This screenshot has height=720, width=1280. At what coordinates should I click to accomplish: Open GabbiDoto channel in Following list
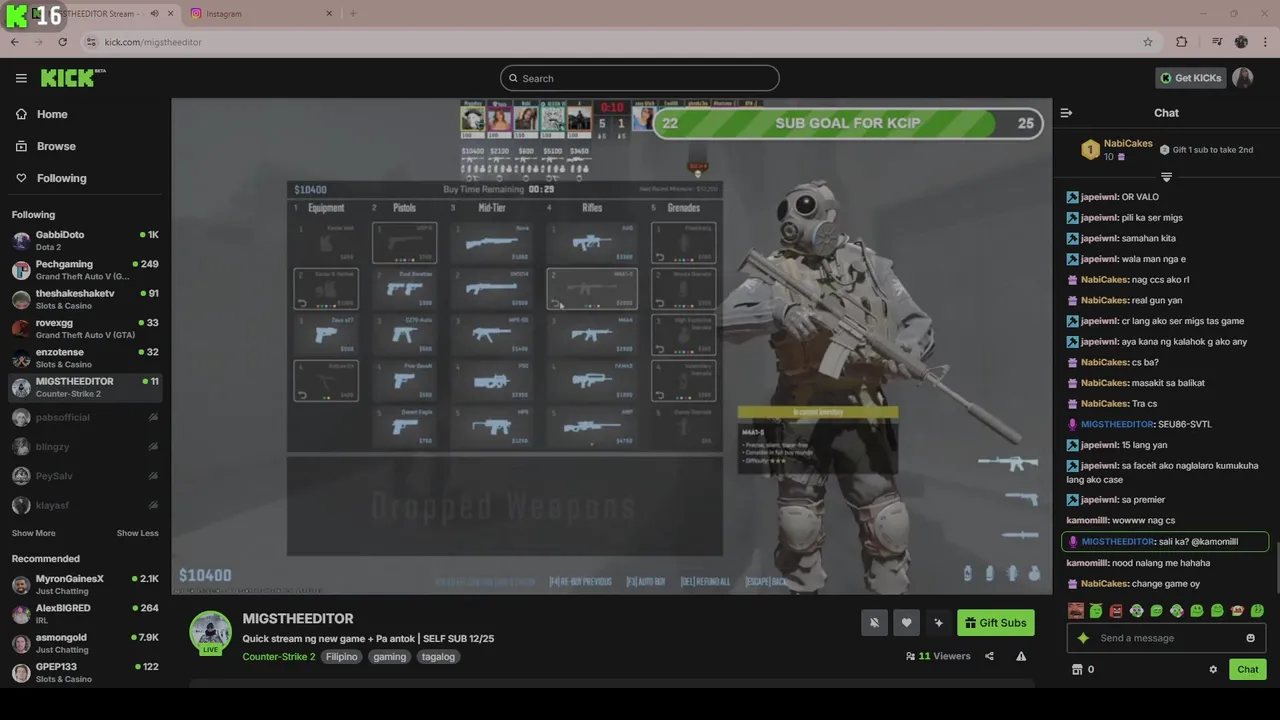click(85, 241)
